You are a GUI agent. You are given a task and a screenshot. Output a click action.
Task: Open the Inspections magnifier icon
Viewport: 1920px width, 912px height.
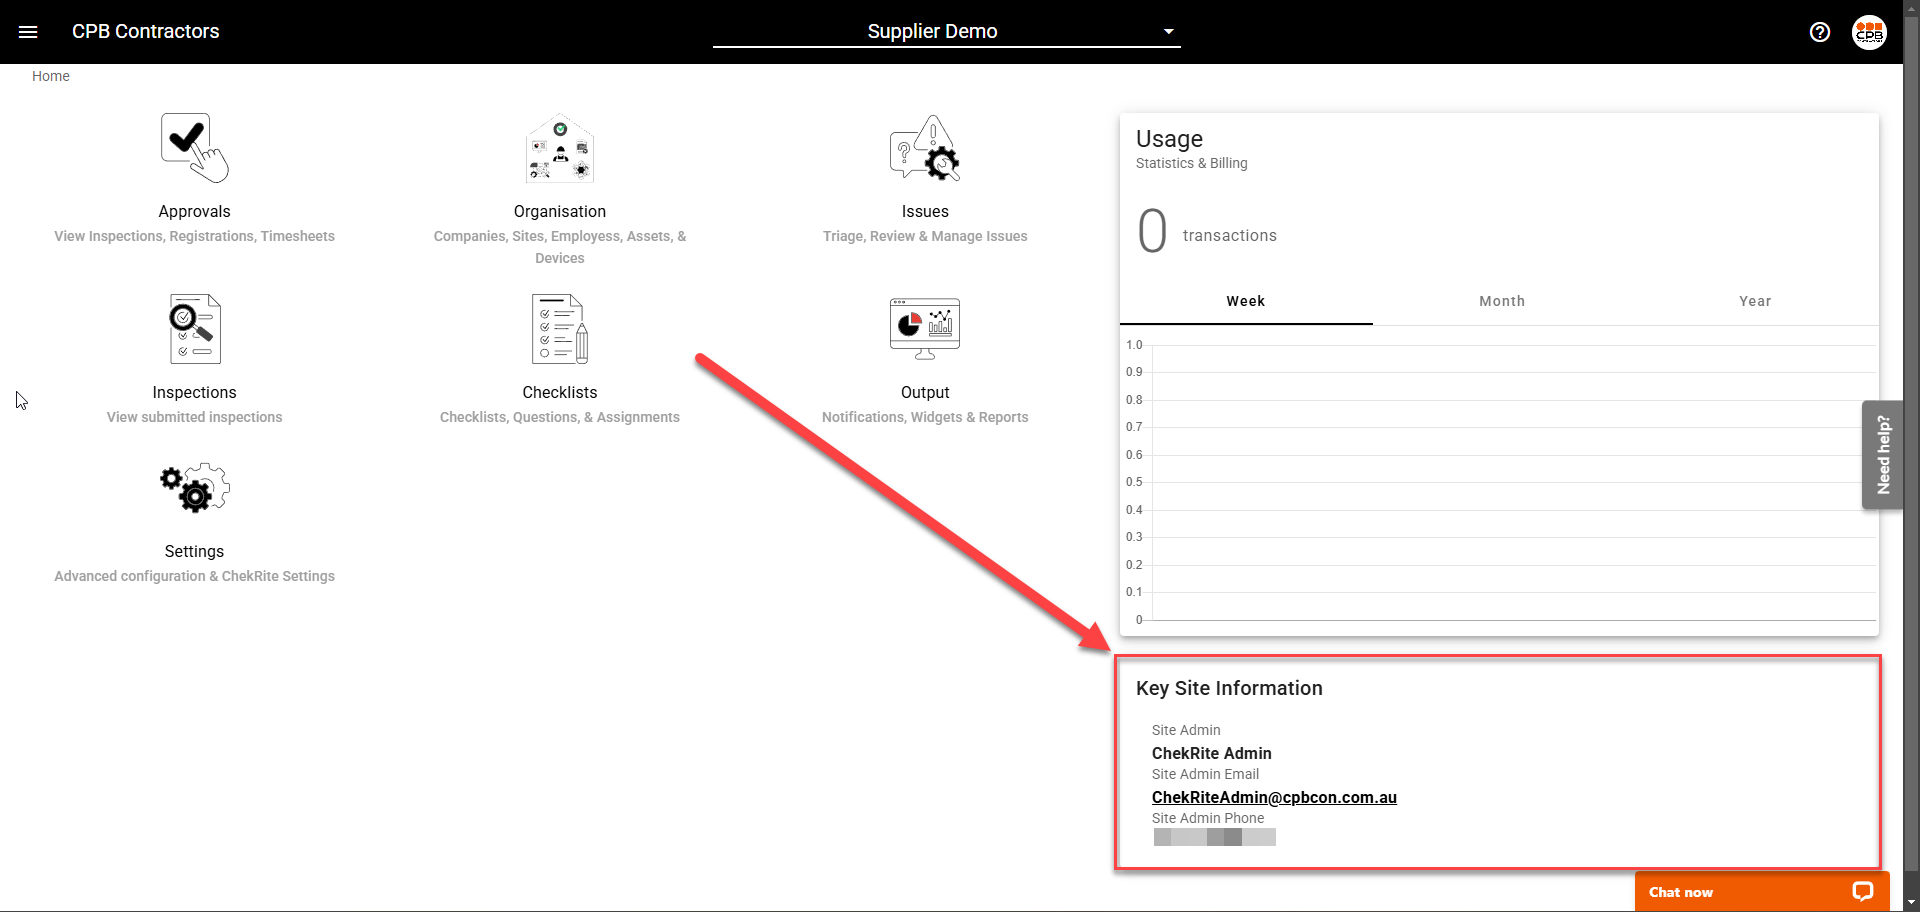coord(195,329)
